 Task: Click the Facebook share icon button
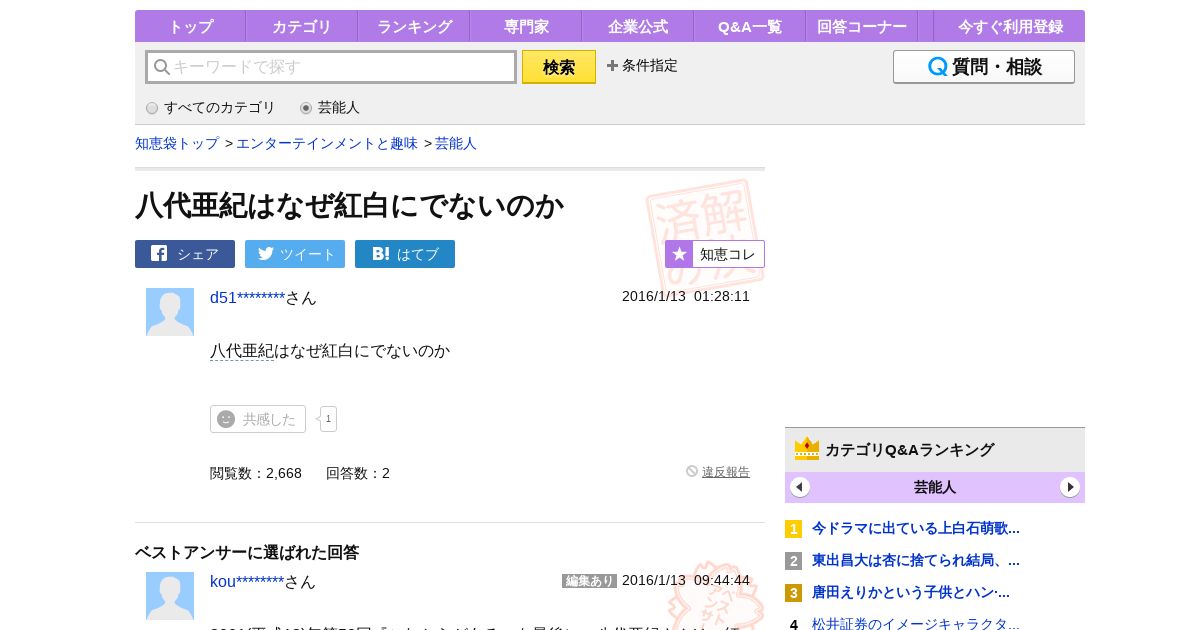click(185, 254)
